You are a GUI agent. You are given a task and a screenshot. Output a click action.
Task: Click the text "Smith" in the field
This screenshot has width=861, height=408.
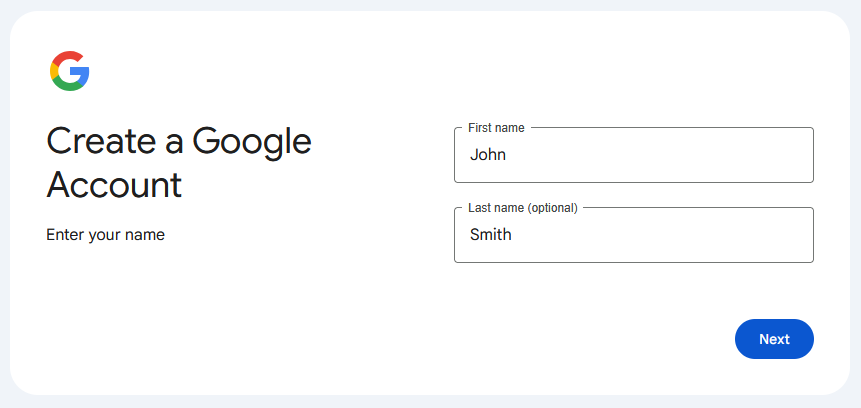[491, 235]
